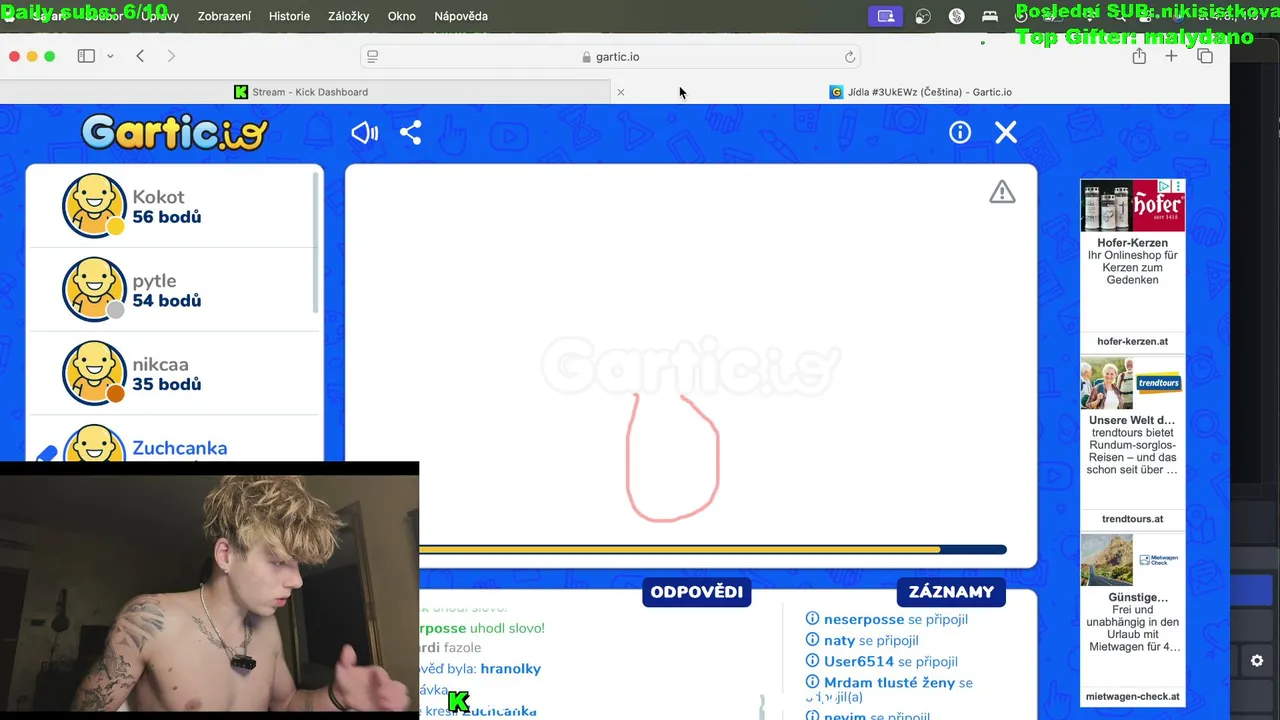The image size is (1280, 720).
Task: Select player name nikcaa
Action: click(x=160, y=365)
